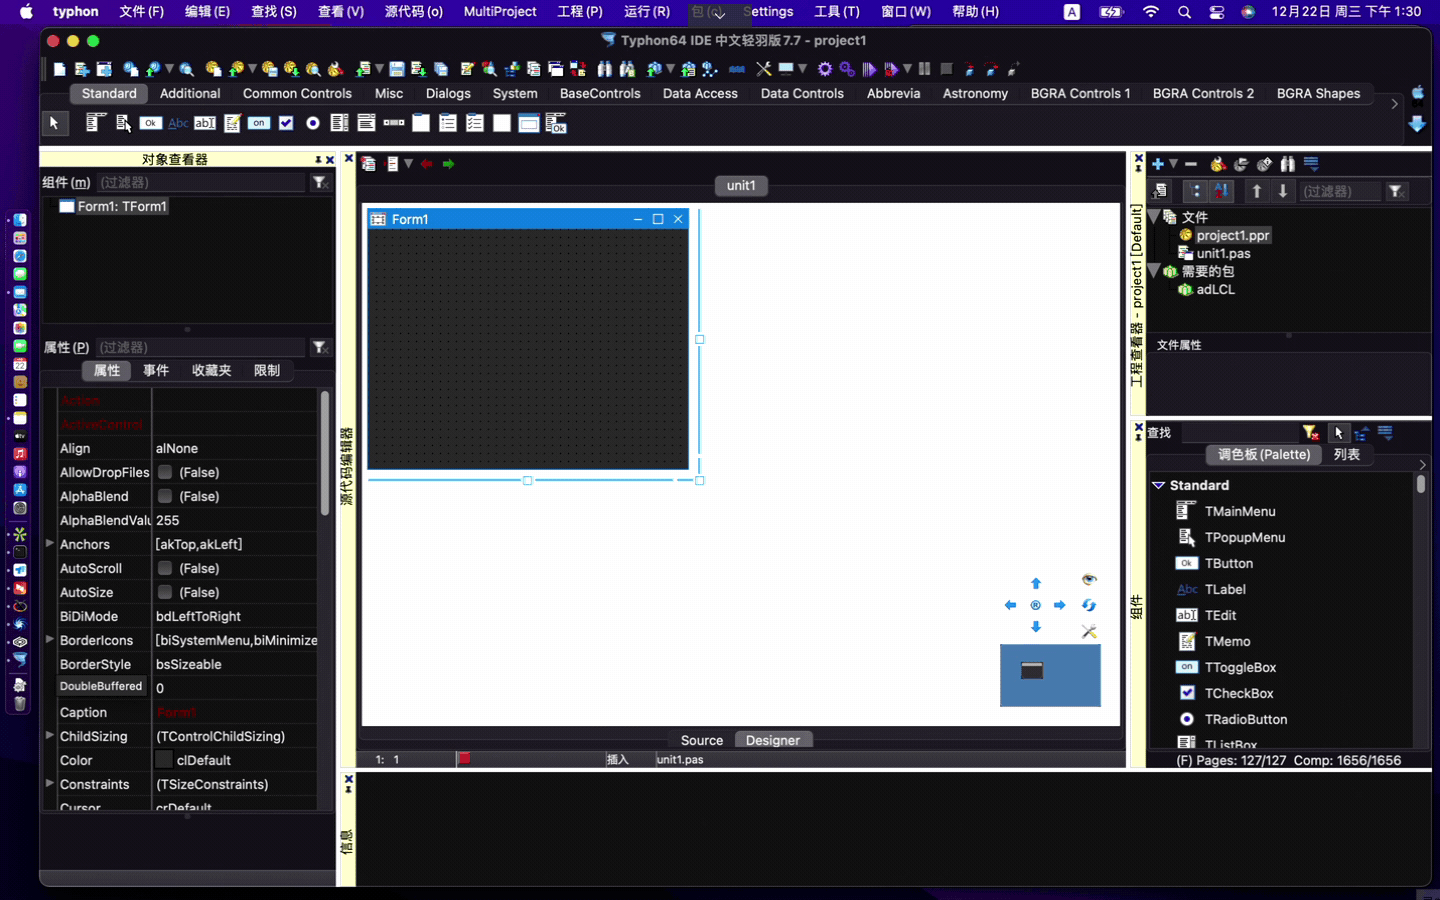This screenshot has width=1440, height=900.
Task: Click the blue plus Add icon in project inspector
Action: 1158,164
